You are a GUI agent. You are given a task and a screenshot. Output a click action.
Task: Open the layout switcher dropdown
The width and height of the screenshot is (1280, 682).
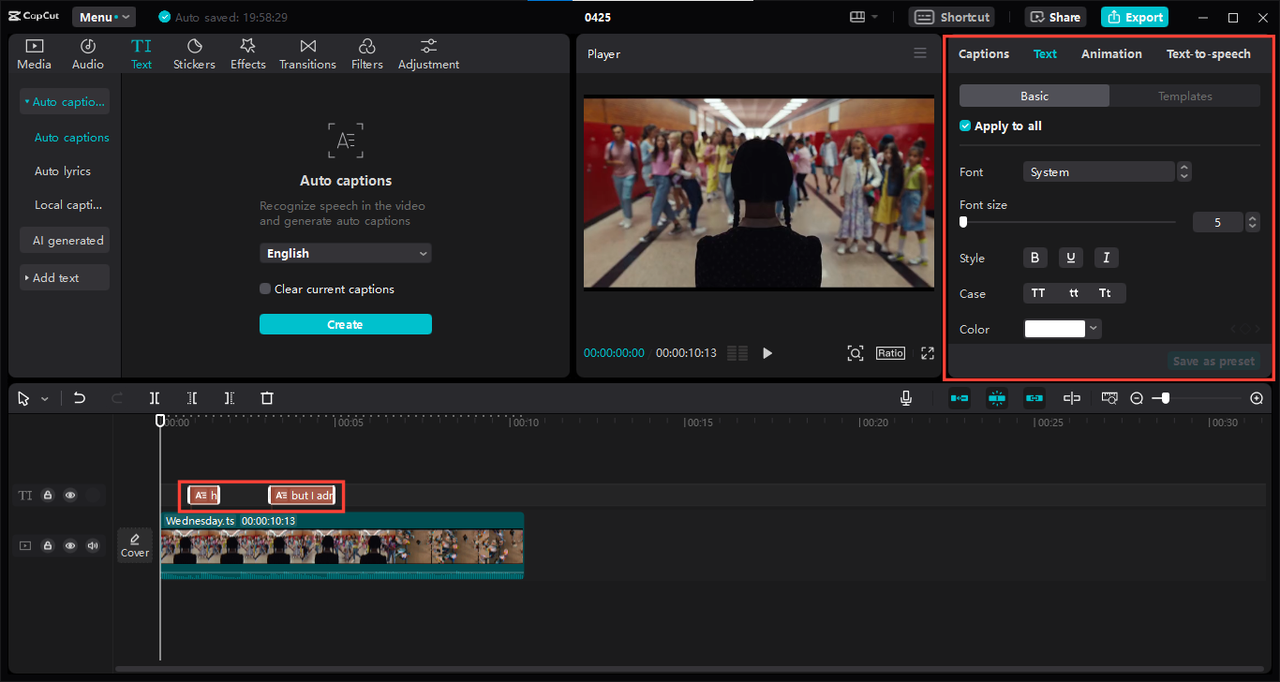[x=863, y=17]
